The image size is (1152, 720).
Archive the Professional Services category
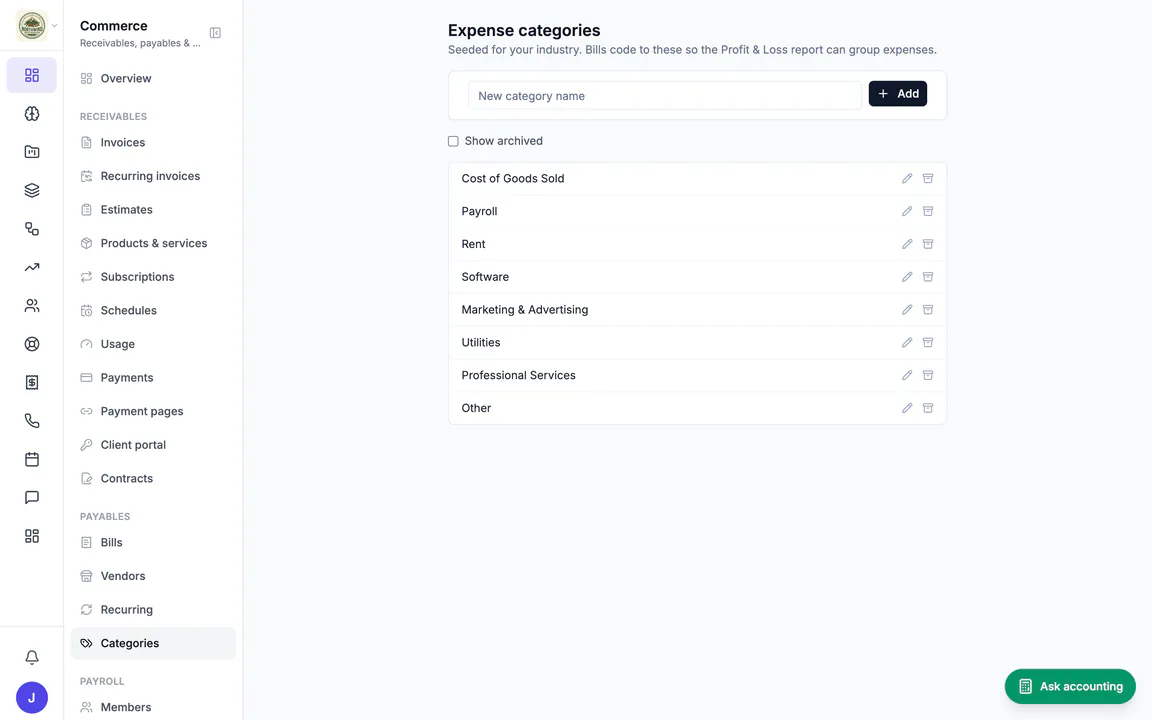click(x=928, y=375)
